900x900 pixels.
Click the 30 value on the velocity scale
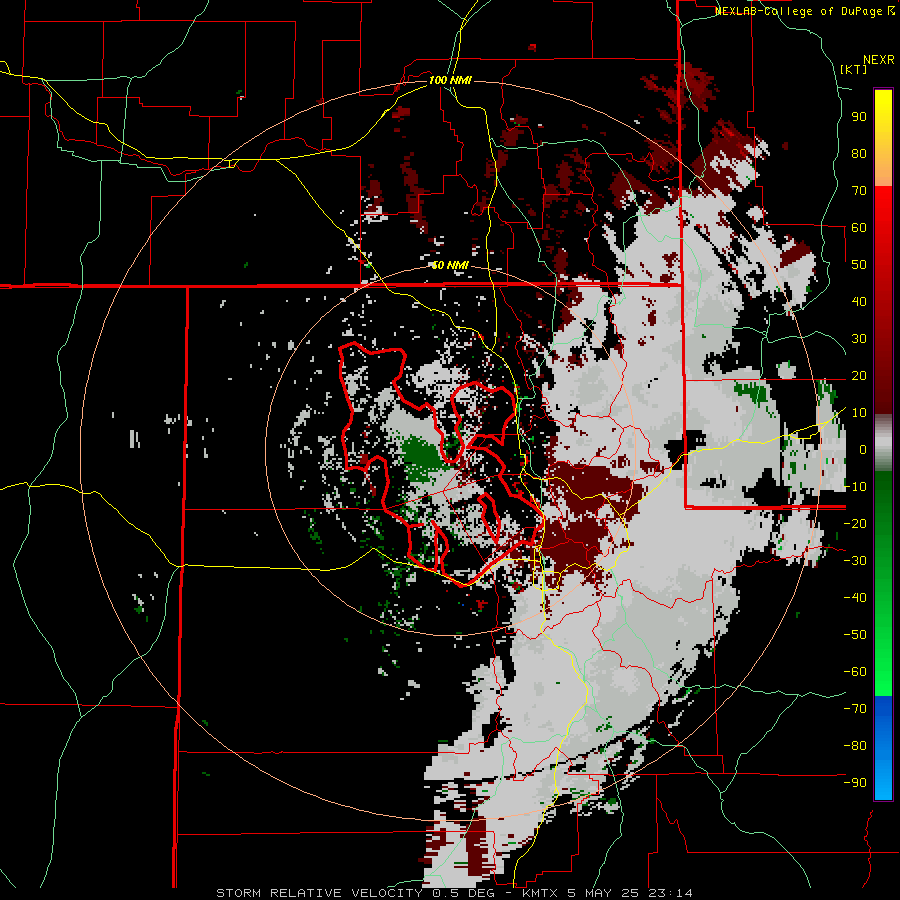(x=859, y=339)
